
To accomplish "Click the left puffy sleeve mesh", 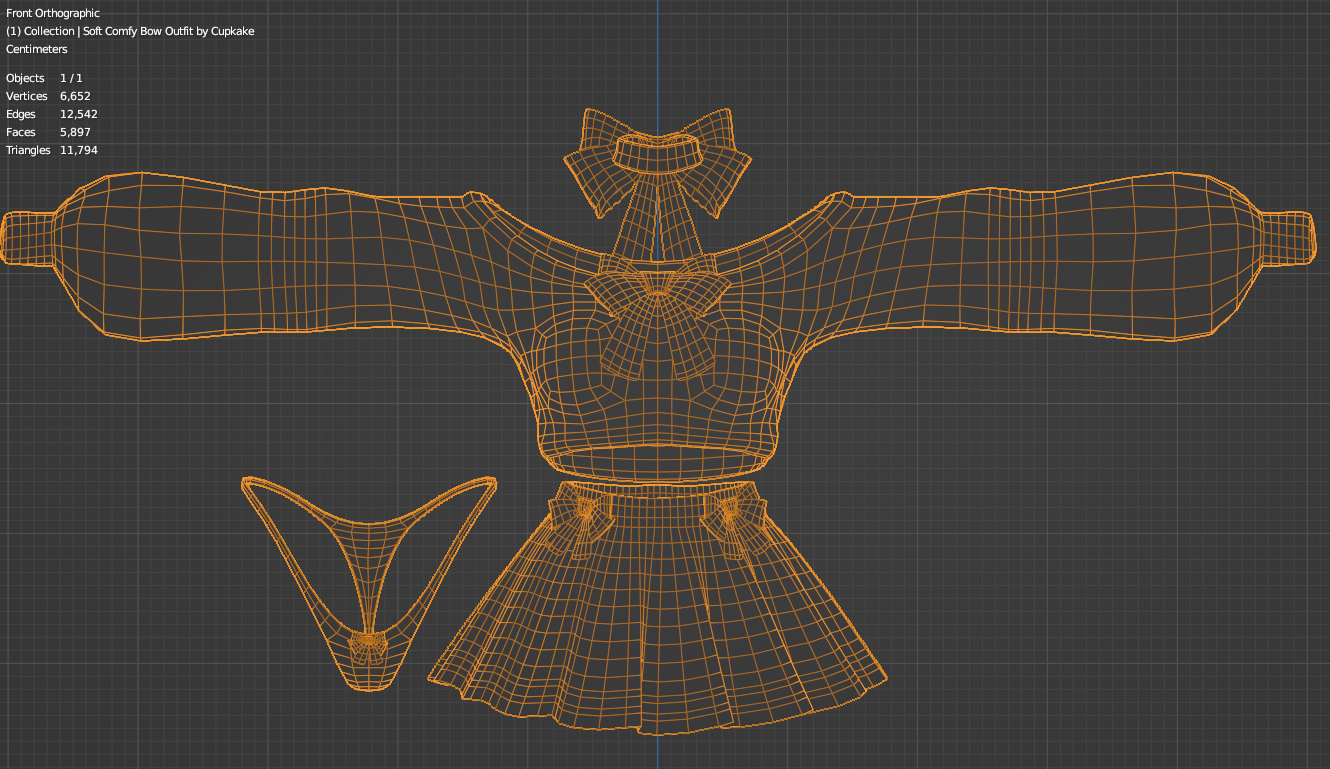I will click(x=250, y=260).
